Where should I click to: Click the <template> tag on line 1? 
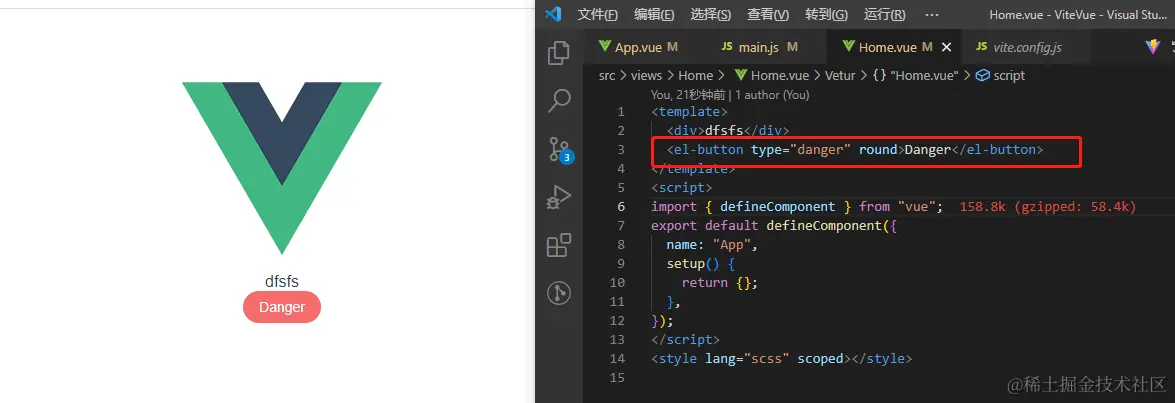[689, 112]
